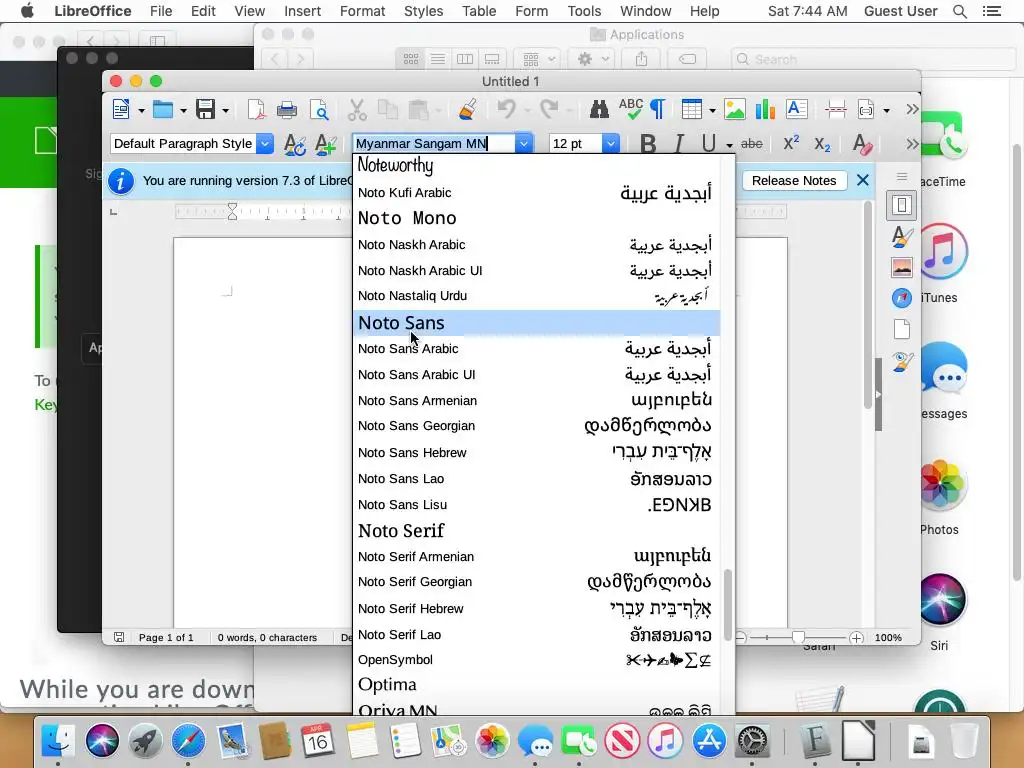Open Find and Replace binoculars icon
This screenshot has width=1024, height=768.
[x=599, y=110]
